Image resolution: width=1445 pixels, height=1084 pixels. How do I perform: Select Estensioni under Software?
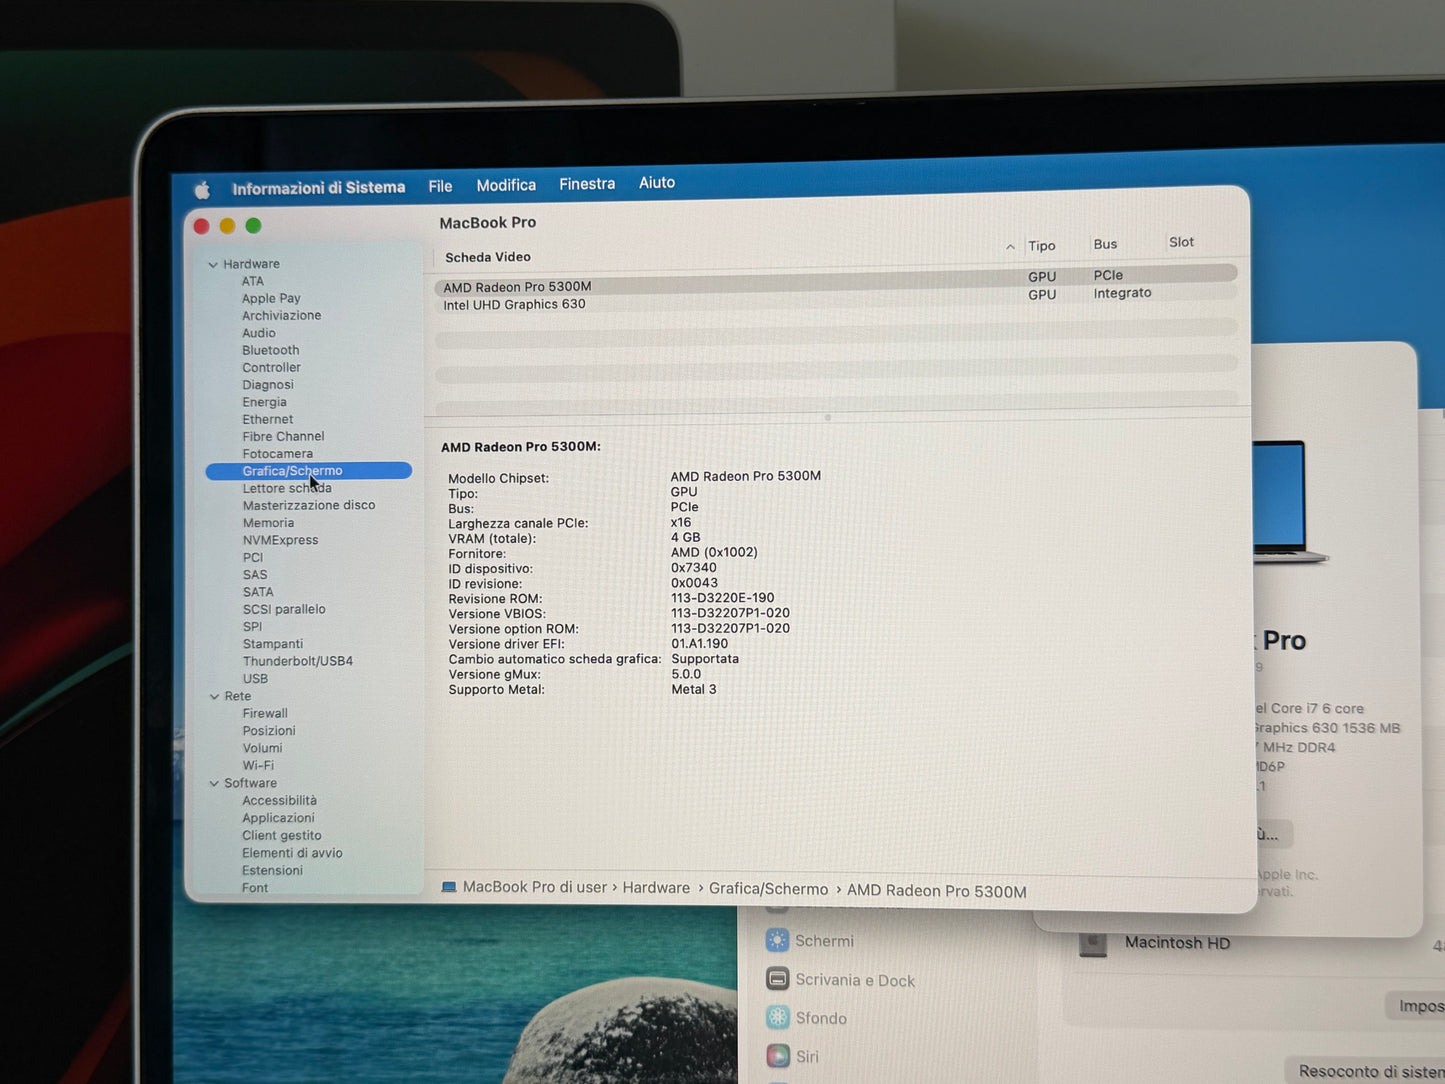(273, 871)
